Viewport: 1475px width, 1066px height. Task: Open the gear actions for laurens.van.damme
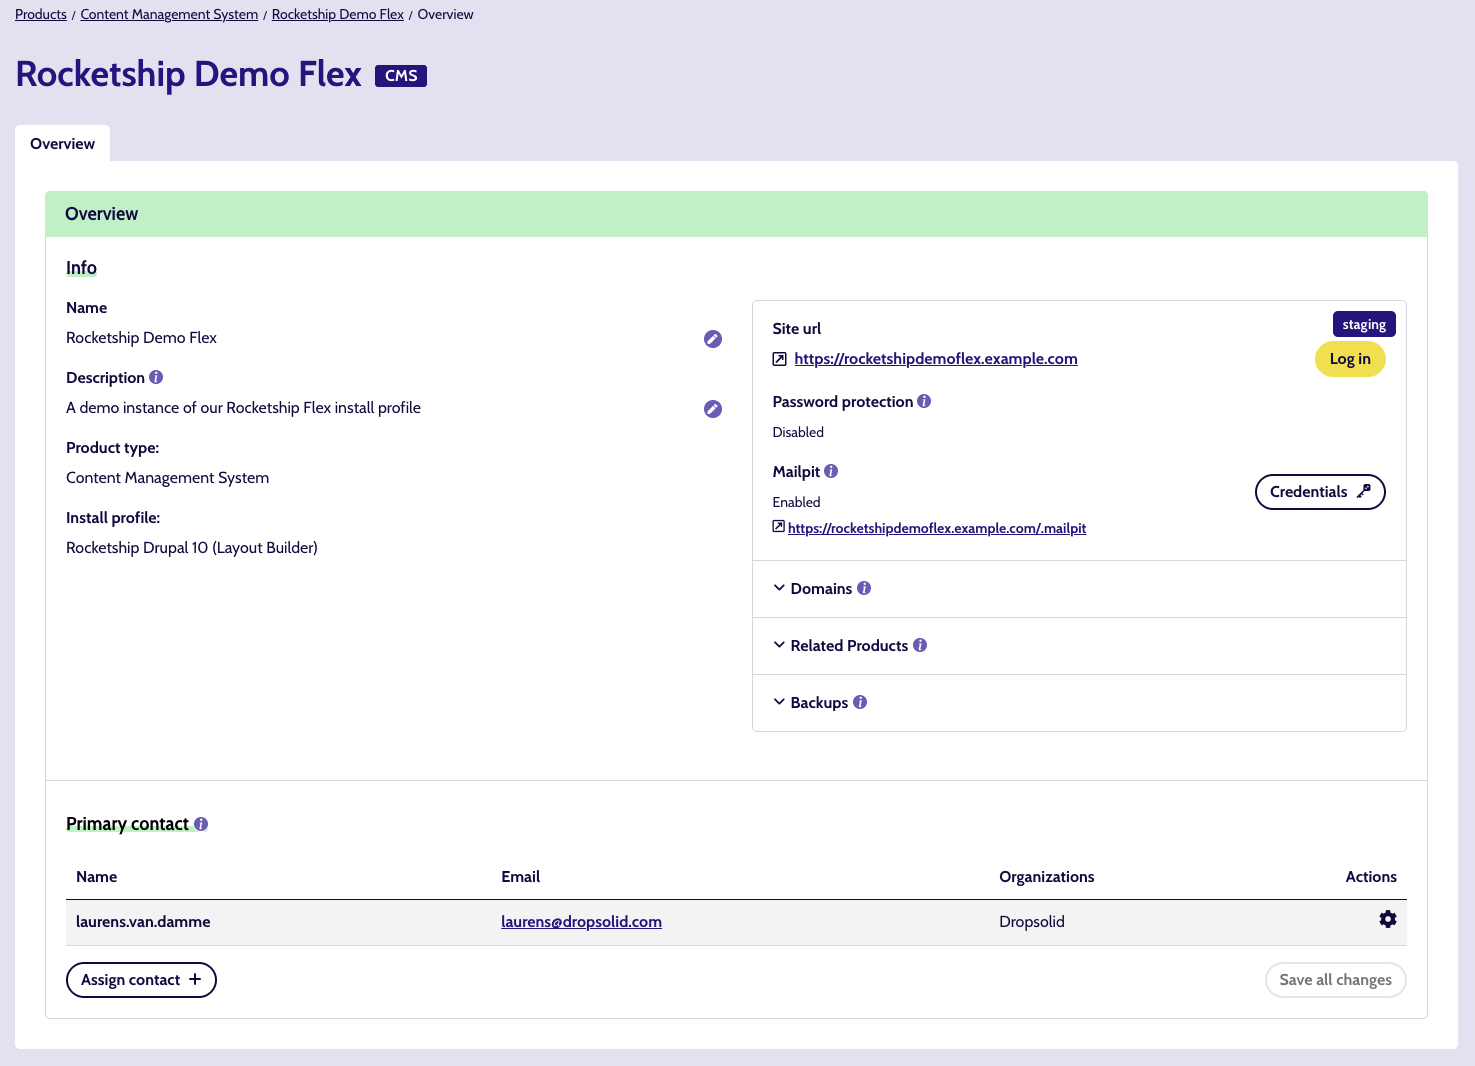1388,919
